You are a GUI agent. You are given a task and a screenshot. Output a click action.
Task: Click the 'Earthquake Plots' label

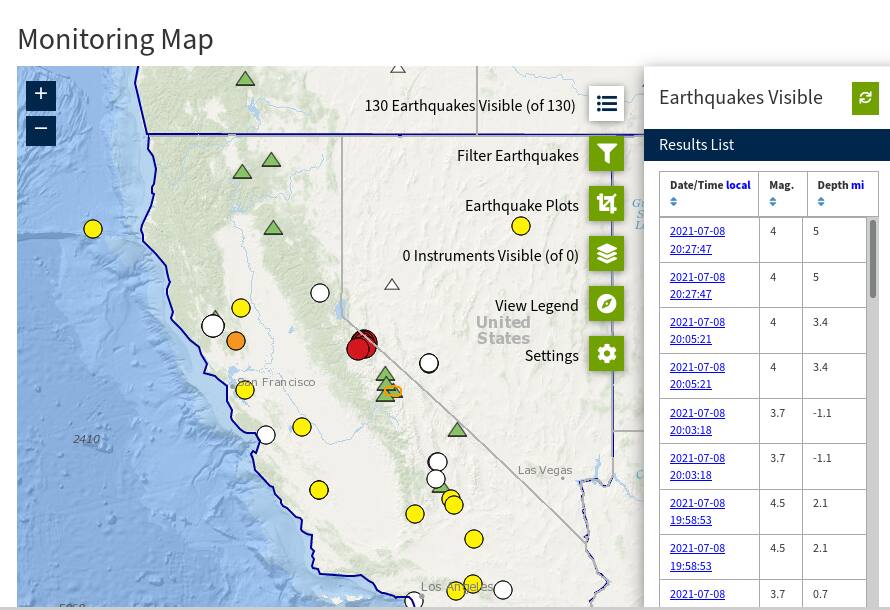[522, 206]
